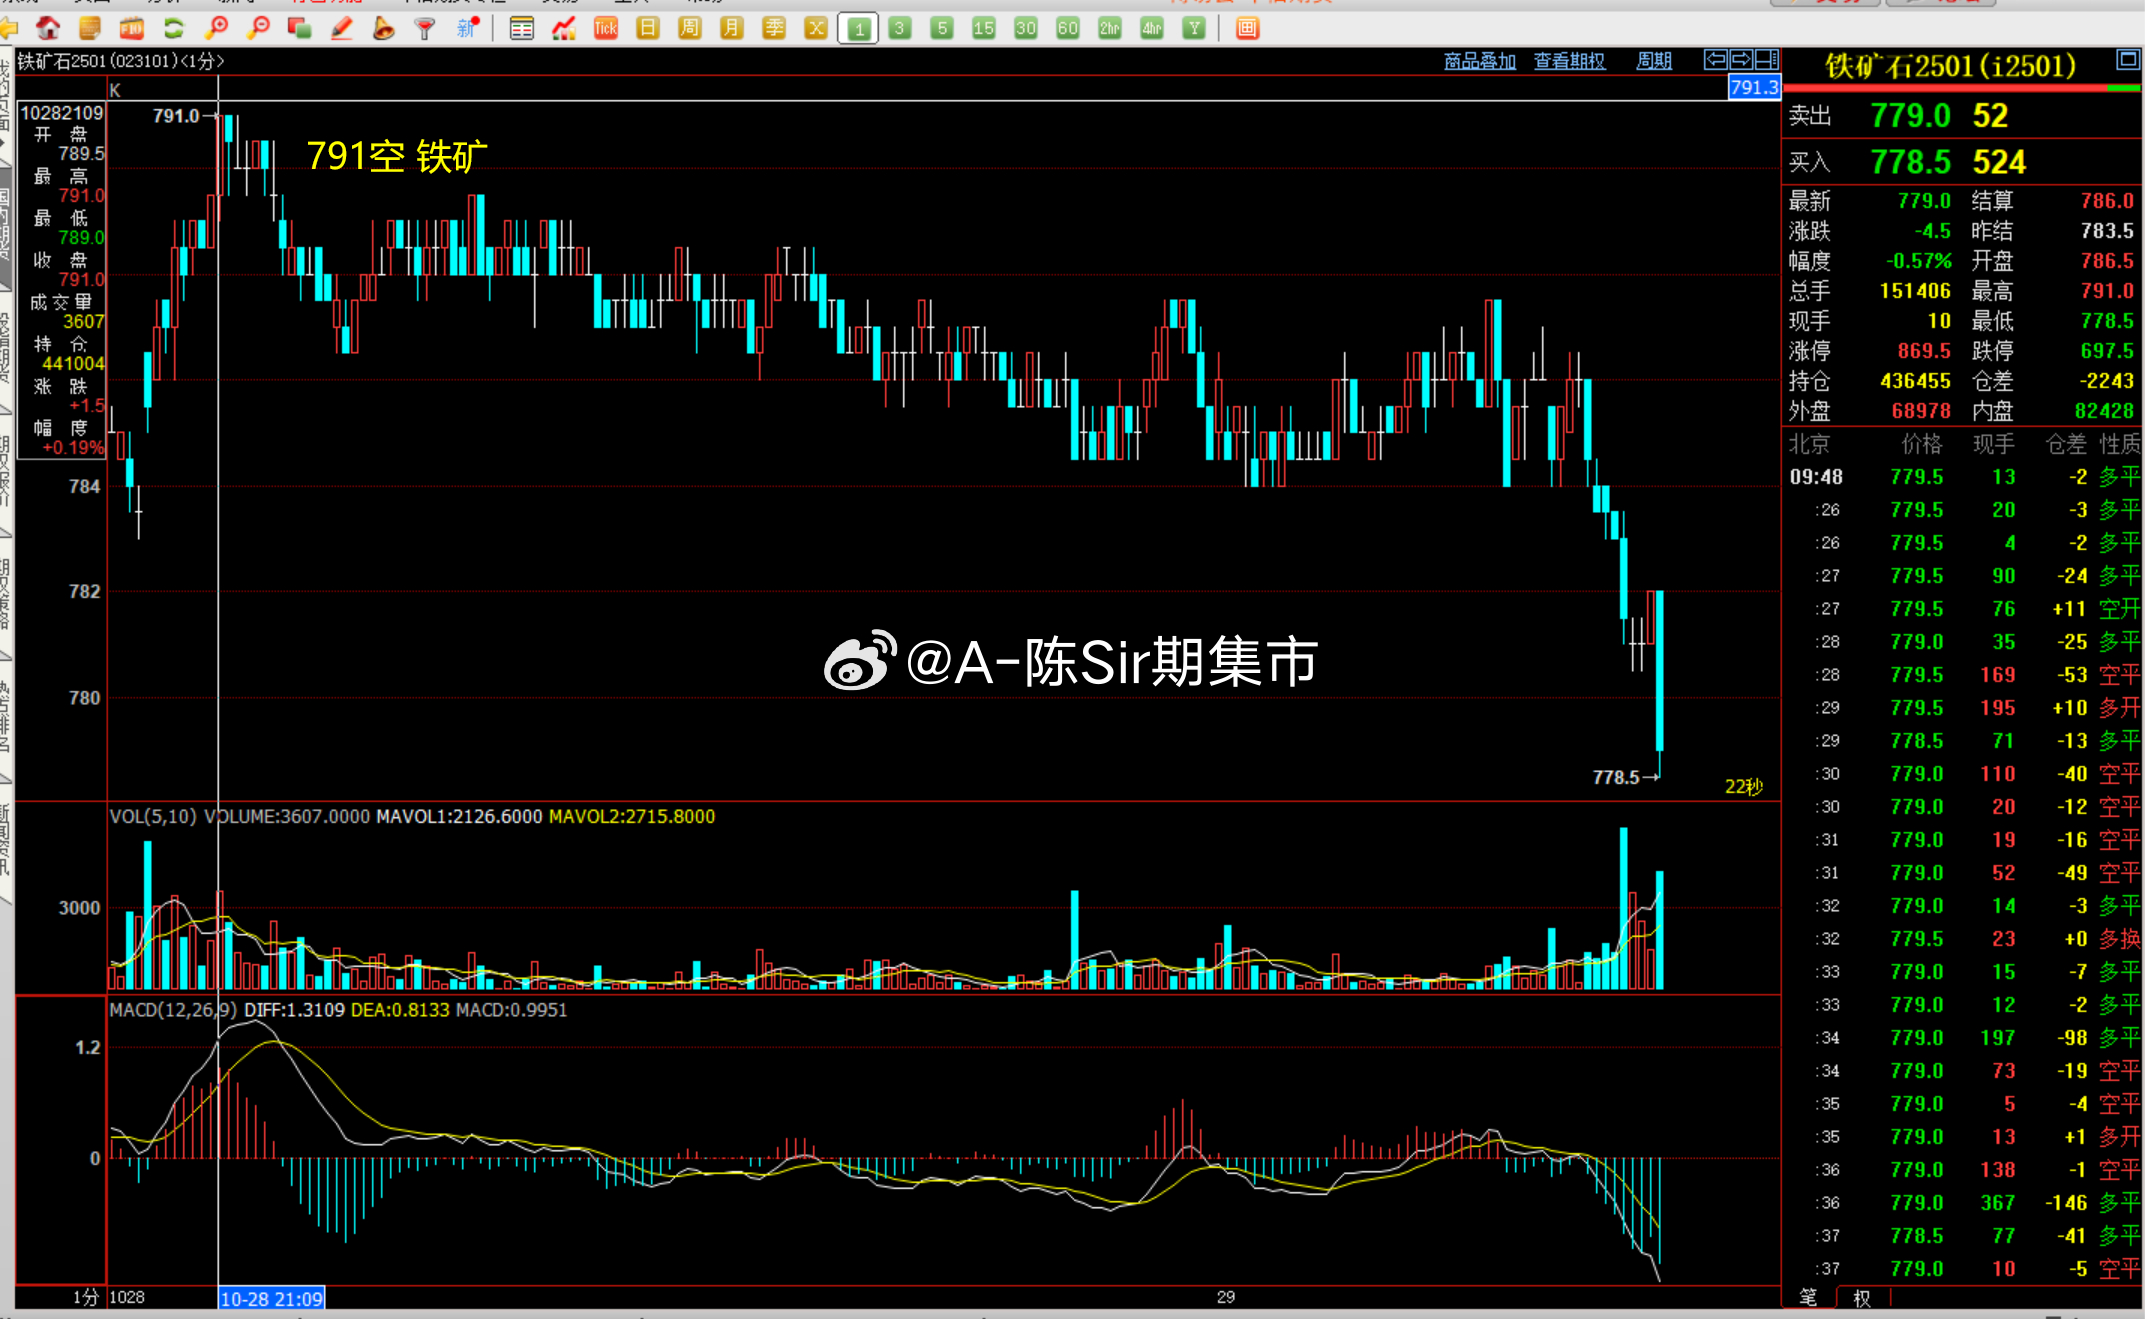Open the red 画 drawing tools icon
The image size is (2145, 1319).
(1247, 29)
